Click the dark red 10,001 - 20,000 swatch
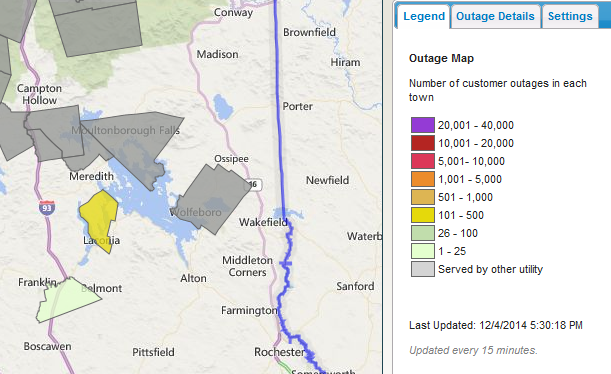 coord(423,143)
